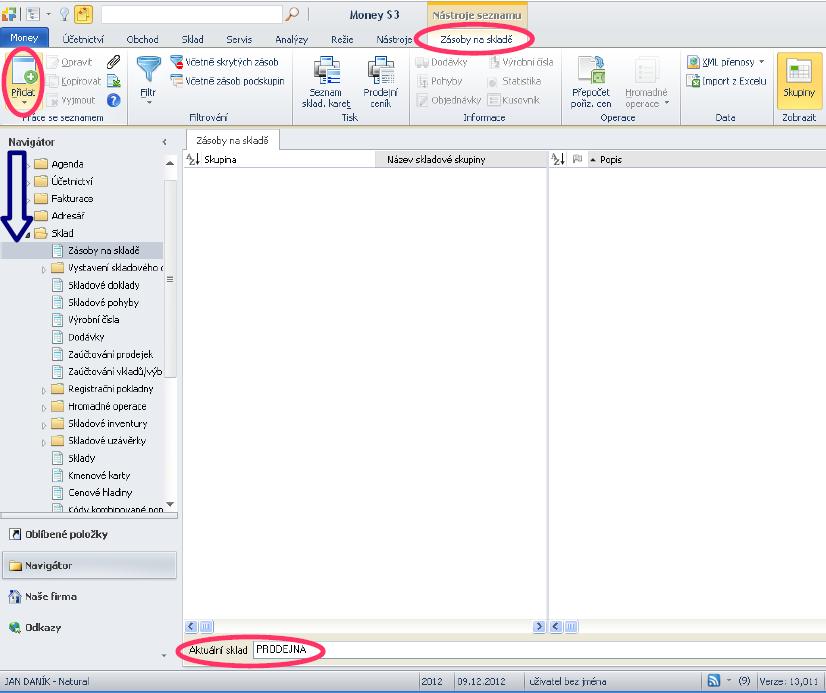Viewport: 826px width, 693px height.
Task: Print the Prodejní ceník price list
Action: click(380, 82)
